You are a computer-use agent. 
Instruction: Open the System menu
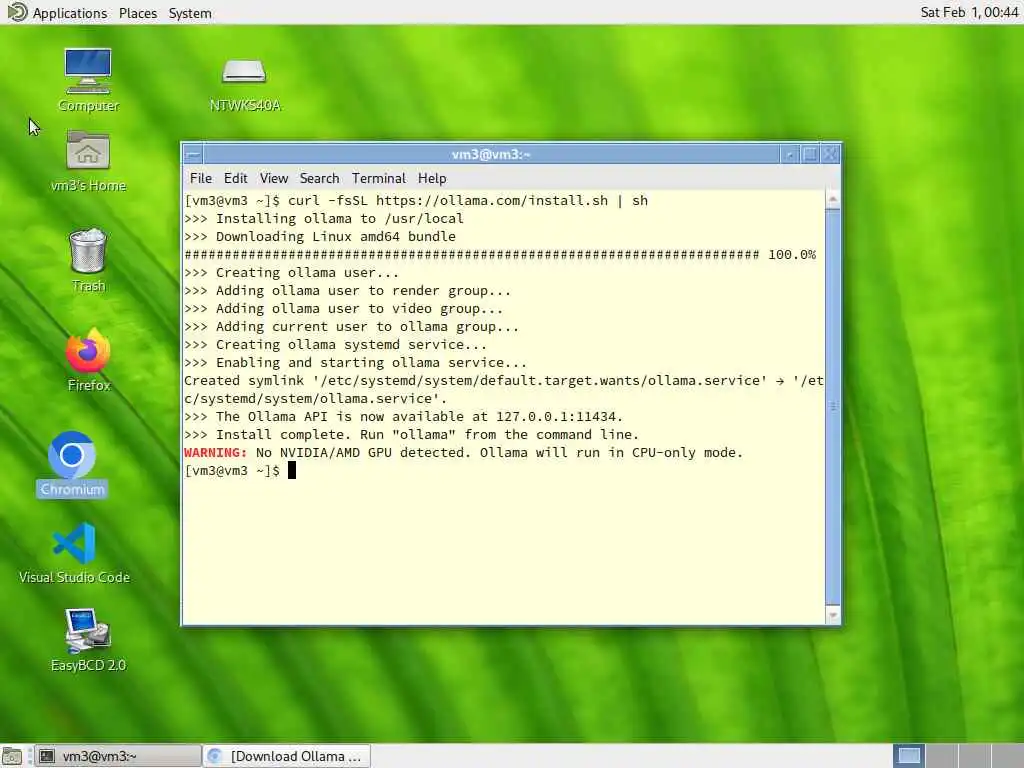click(x=190, y=13)
